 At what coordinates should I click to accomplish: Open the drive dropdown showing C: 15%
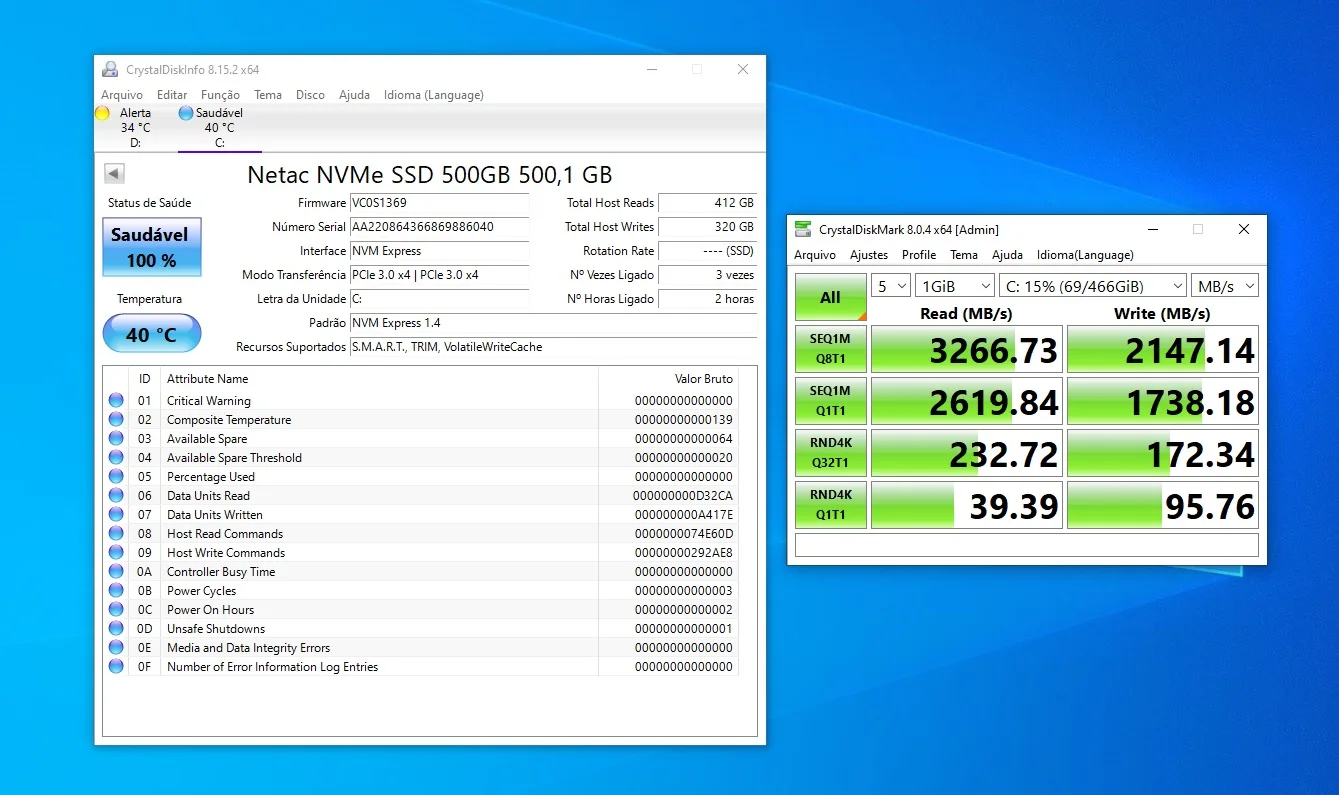pyautogui.click(x=1093, y=286)
